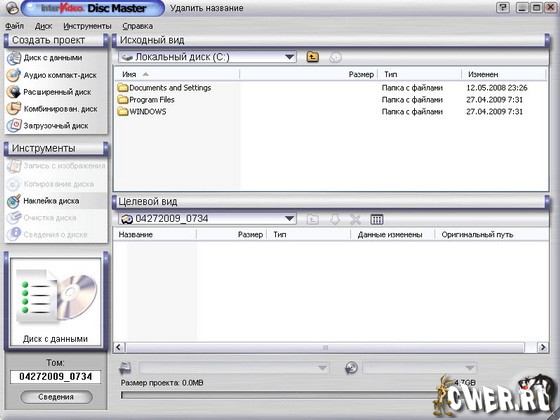Open the Наклейка диска tool icon
Image resolution: width=560 pixels, height=420 pixels.
14,201
